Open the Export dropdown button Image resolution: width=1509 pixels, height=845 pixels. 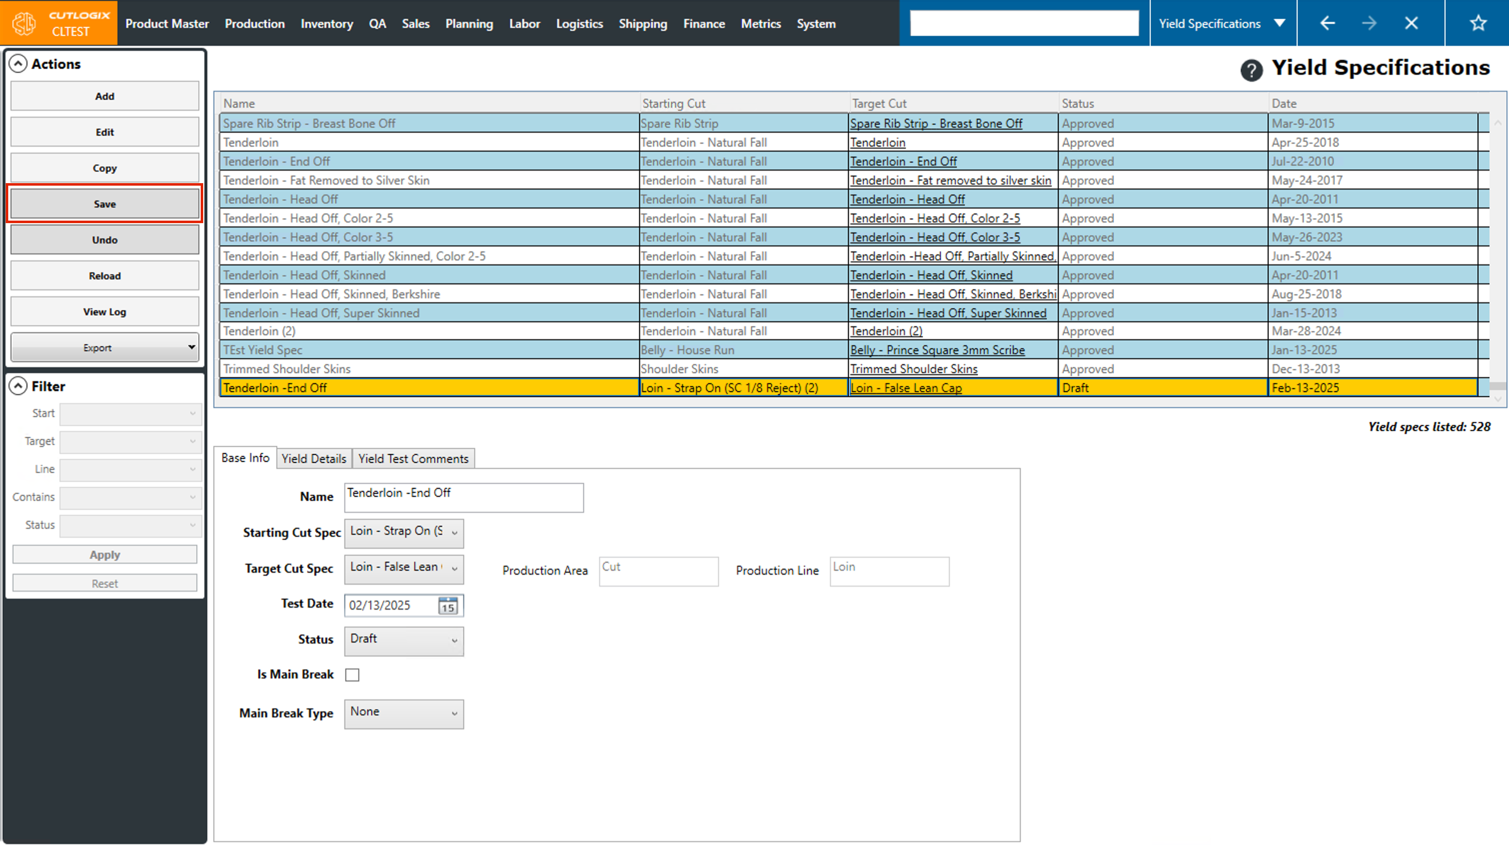pyautogui.click(x=104, y=348)
